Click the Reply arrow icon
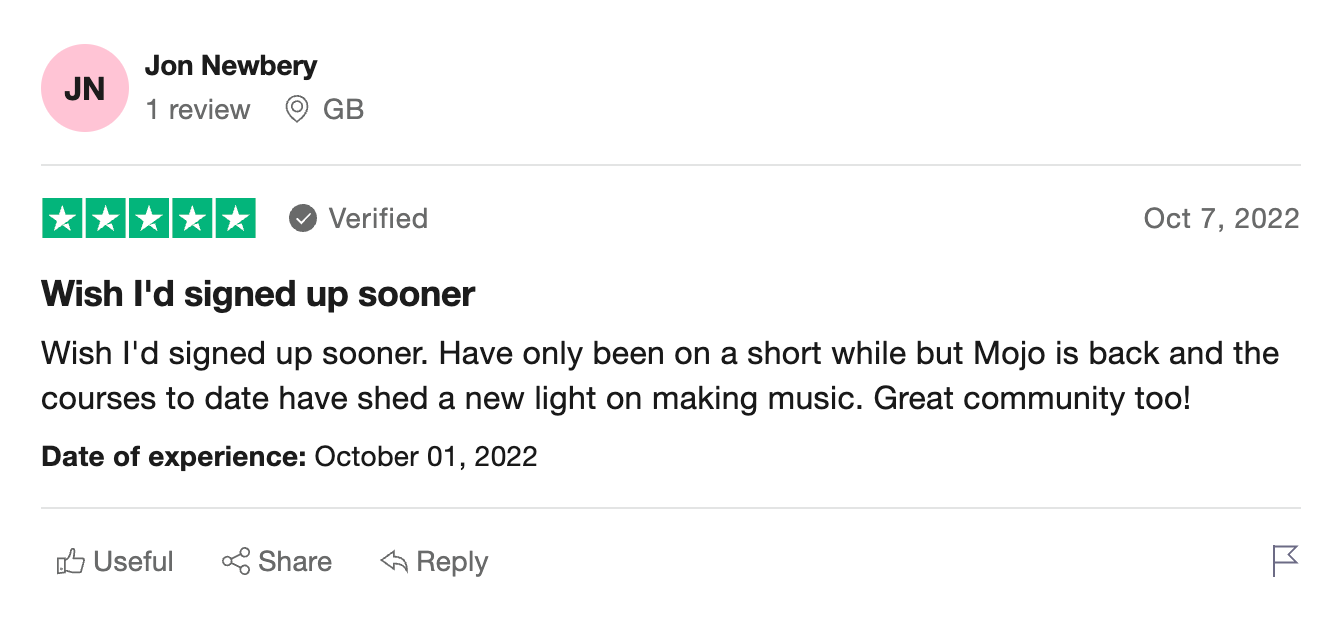The image size is (1342, 626). pyautogui.click(x=394, y=562)
